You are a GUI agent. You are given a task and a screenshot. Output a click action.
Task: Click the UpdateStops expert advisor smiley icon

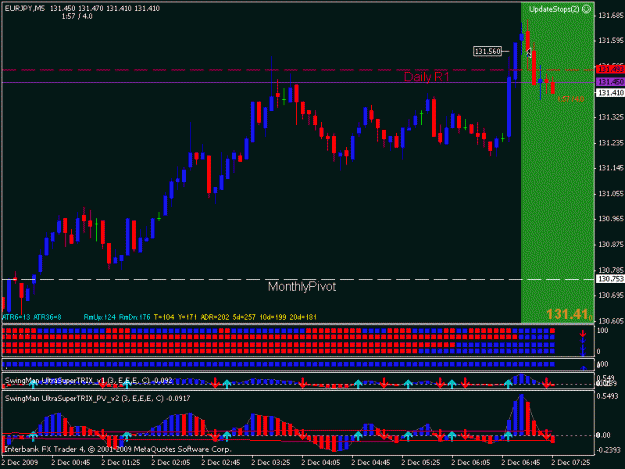pos(586,9)
